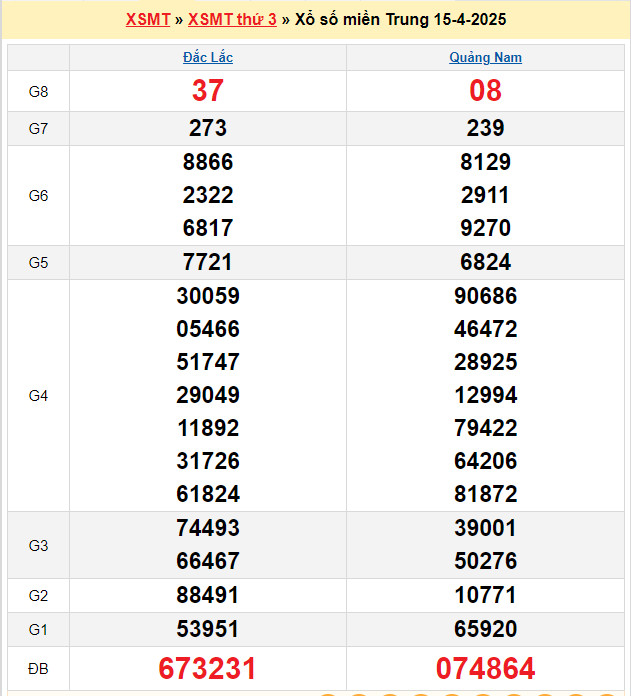The image size is (631, 696).
Task: Click the G4 result 79422
Action: pos(485,428)
